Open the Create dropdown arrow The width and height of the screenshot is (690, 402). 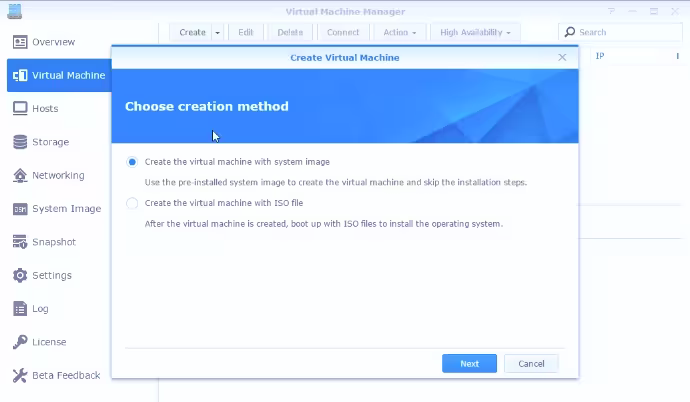217,33
